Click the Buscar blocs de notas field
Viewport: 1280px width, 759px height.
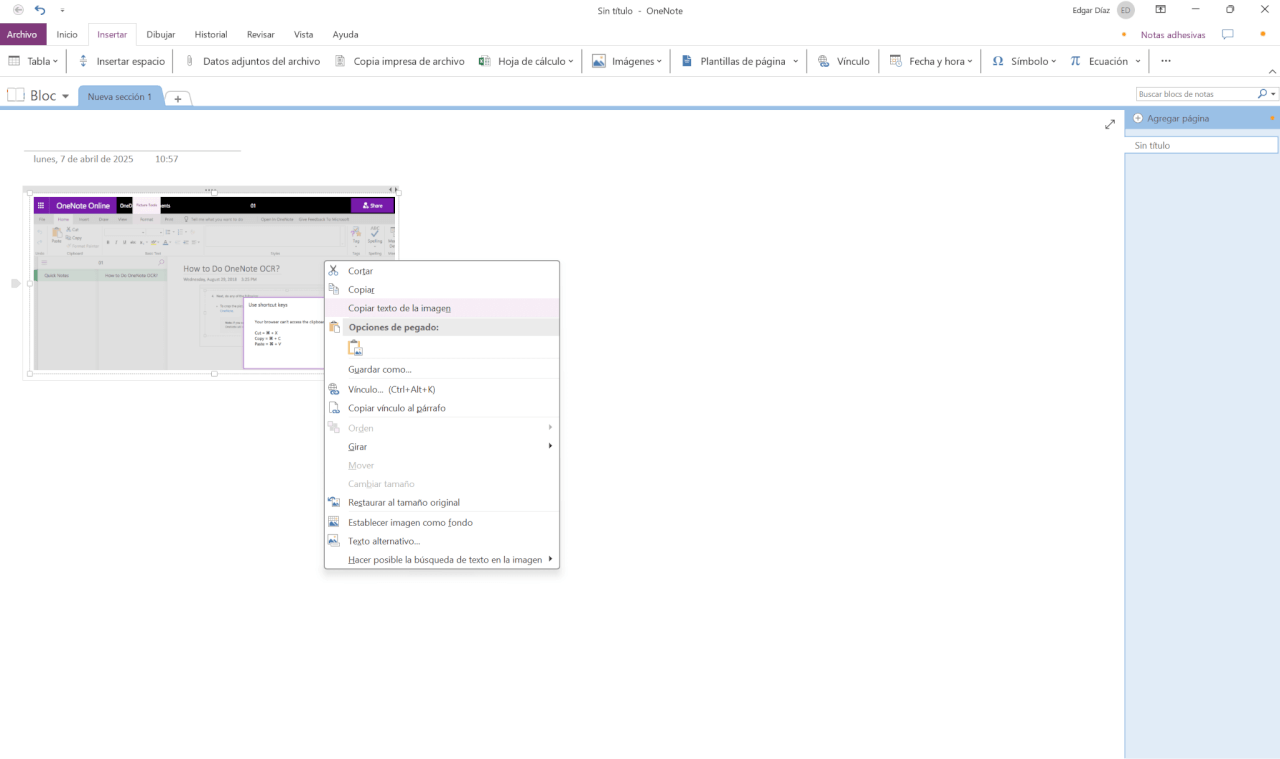(x=1195, y=94)
